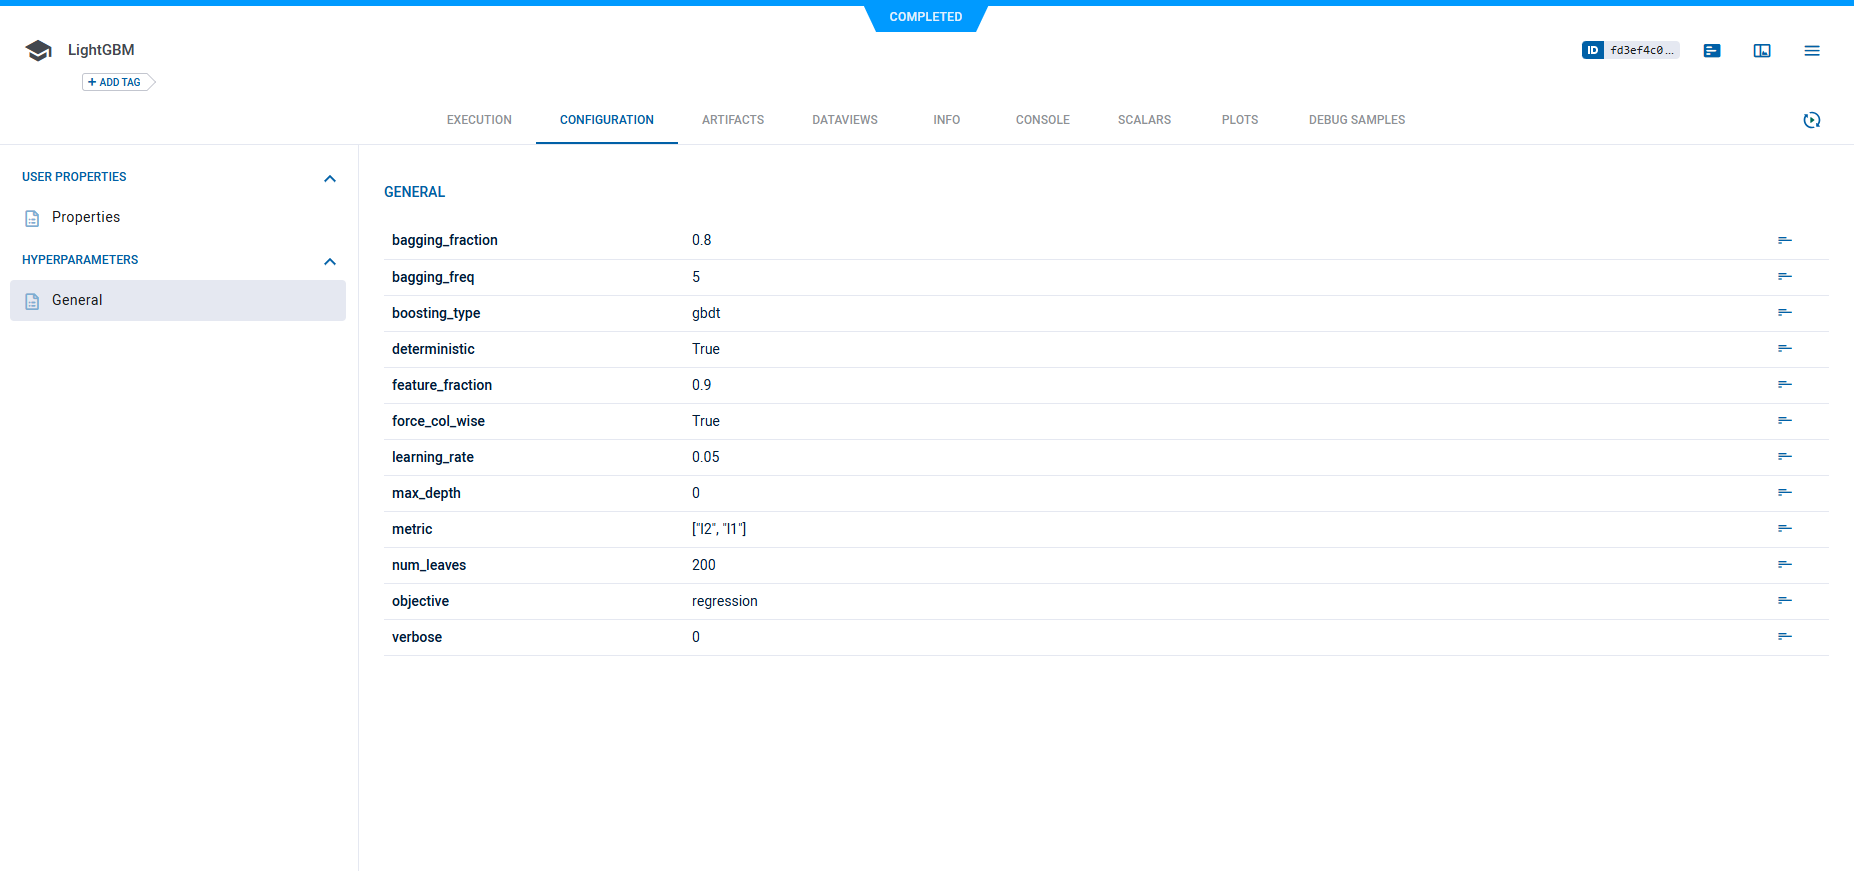Collapse the Hyperparameters section

pyautogui.click(x=330, y=261)
